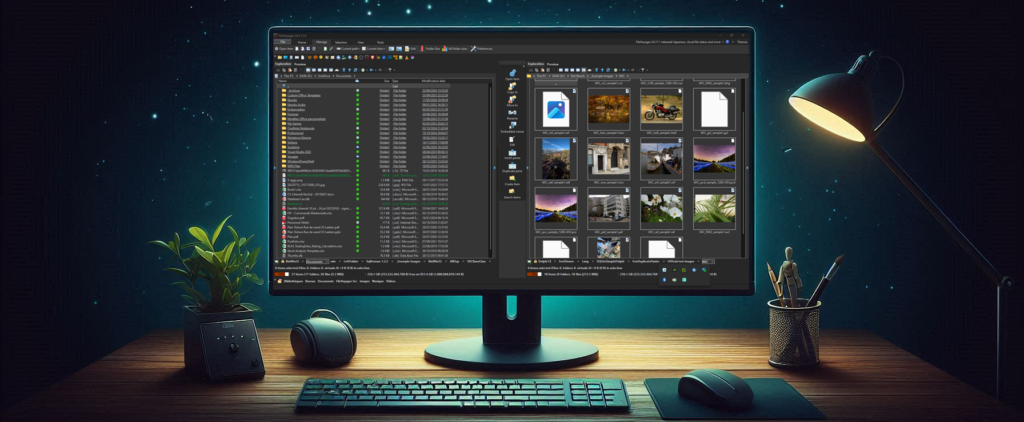Click OneDrive in left pane breadcrumb
1024x422 pixels.
click(x=324, y=76)
